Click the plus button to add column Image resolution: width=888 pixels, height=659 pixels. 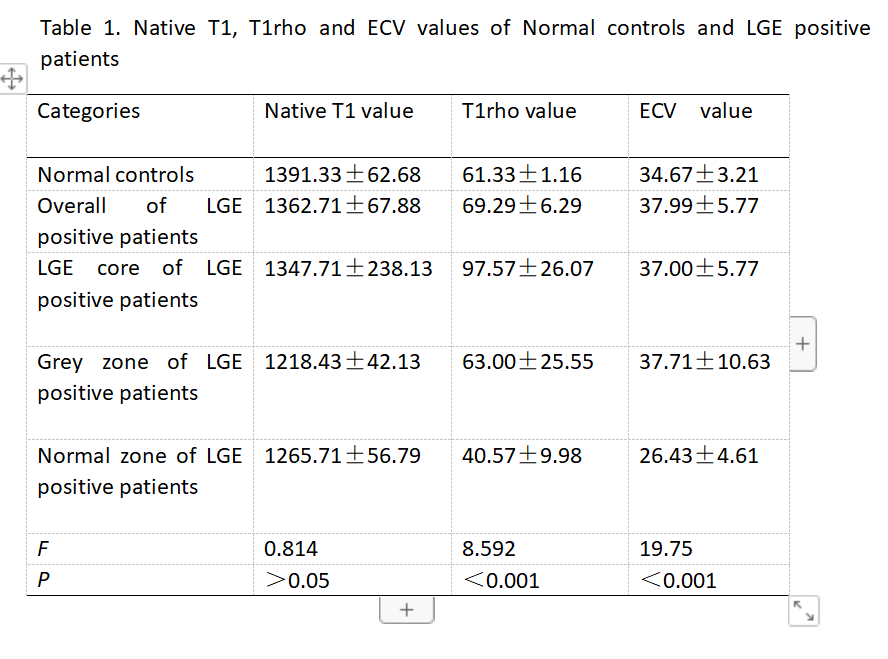(x=803, y=344)
